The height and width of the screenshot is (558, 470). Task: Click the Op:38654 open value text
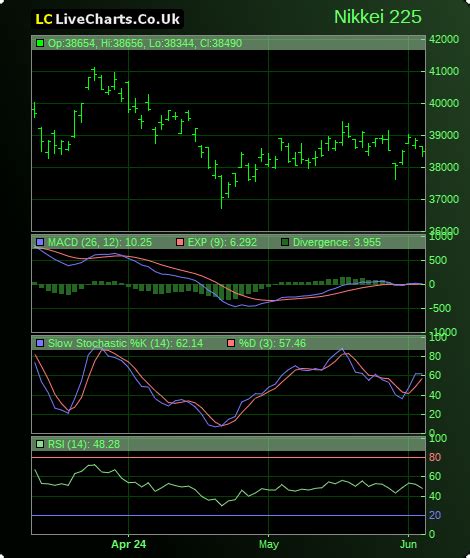pyautogui.click(x=72, y=43)
